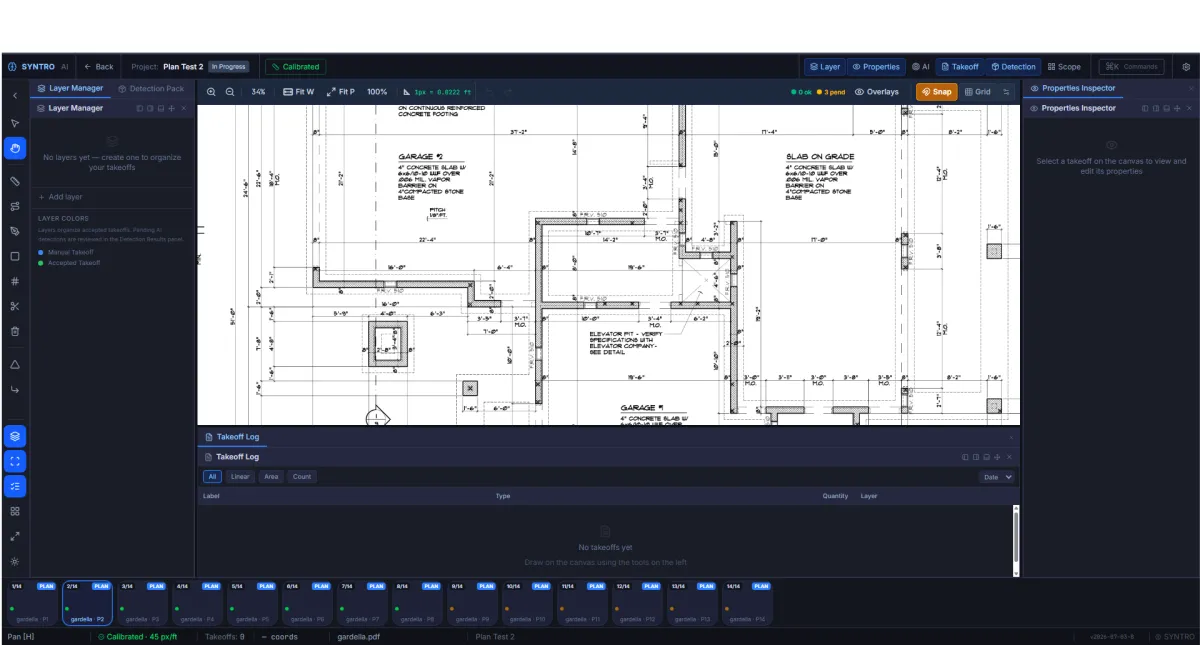Select the Takeoff Log tab
The height and width of the screenshot is (645, 1200).
click(x=231, y=437)
